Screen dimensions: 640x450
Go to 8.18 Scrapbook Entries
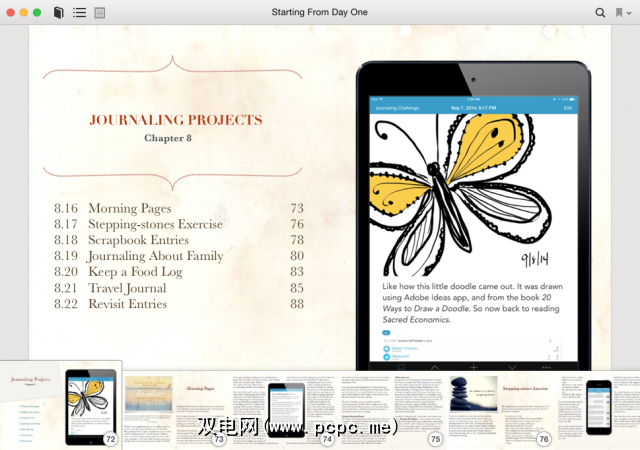tap(179, 240)
